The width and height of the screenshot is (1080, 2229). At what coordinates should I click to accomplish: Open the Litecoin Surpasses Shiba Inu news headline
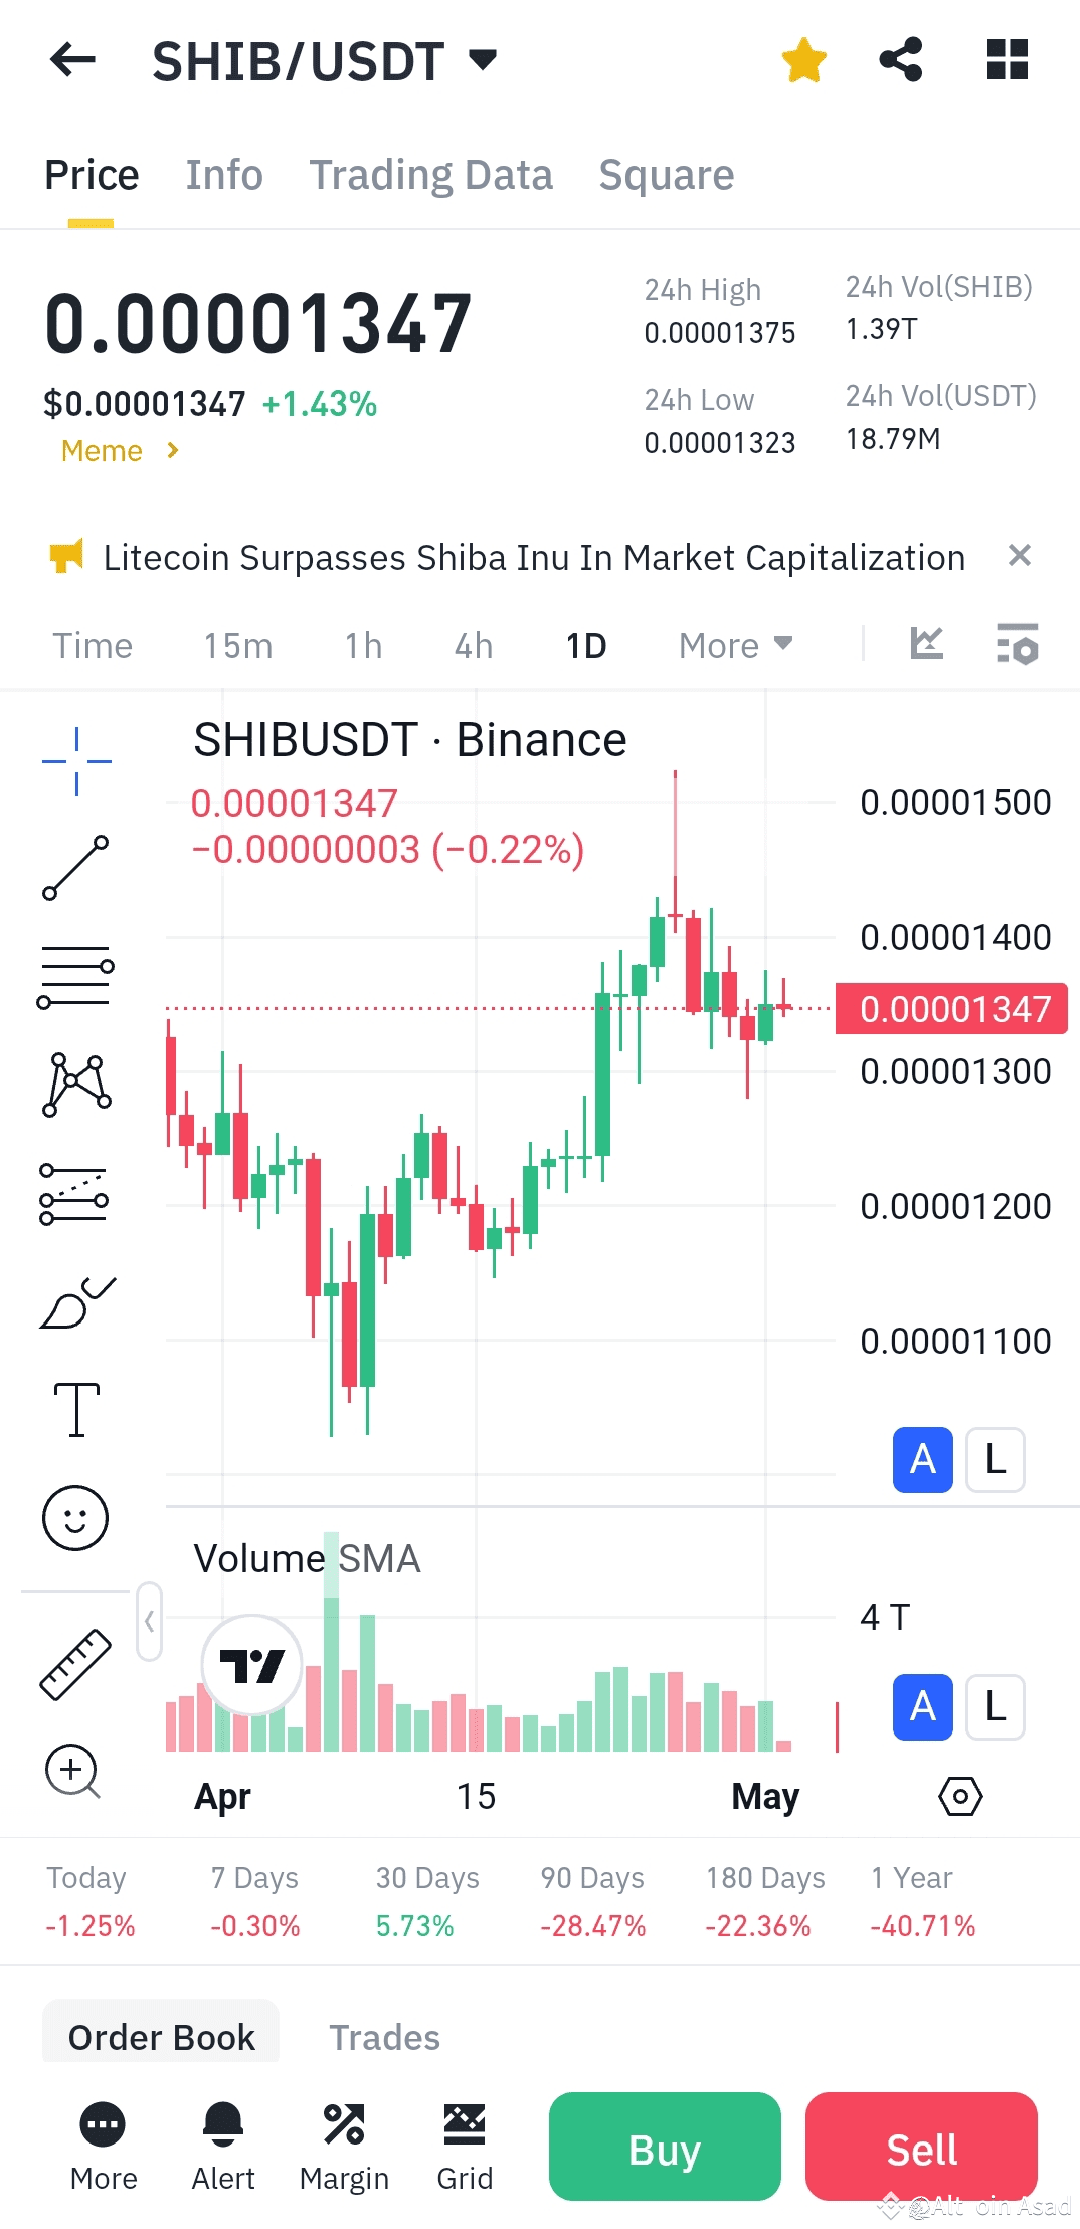(x=534, y=557)
